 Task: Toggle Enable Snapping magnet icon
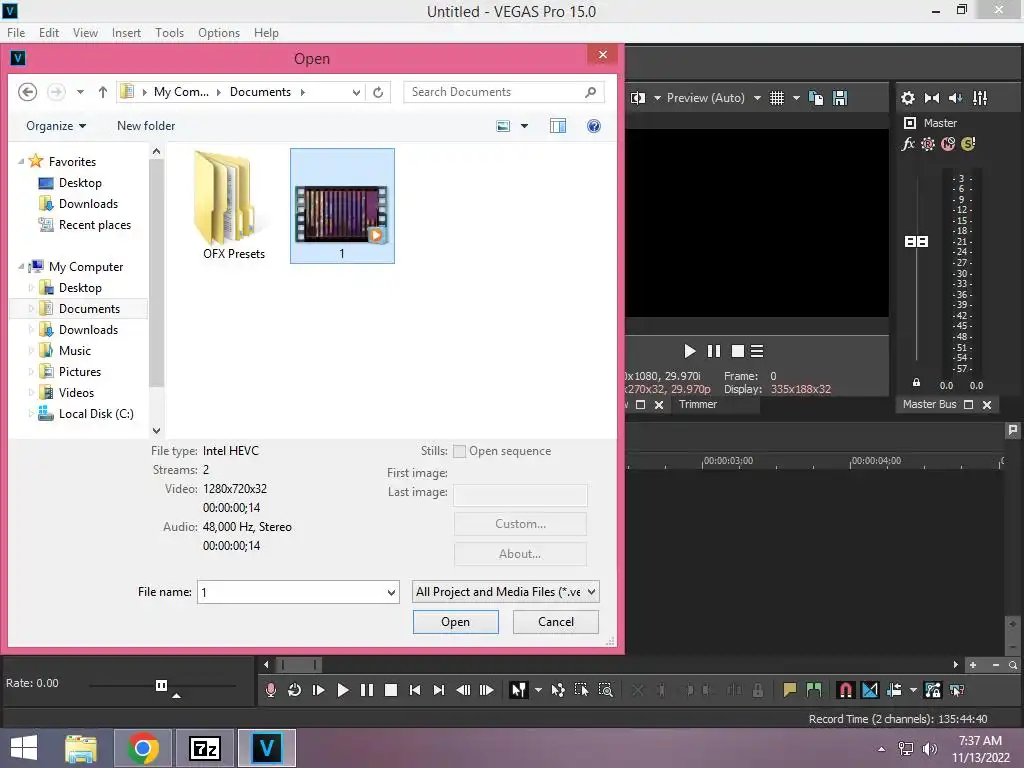[x=846, y=690]
